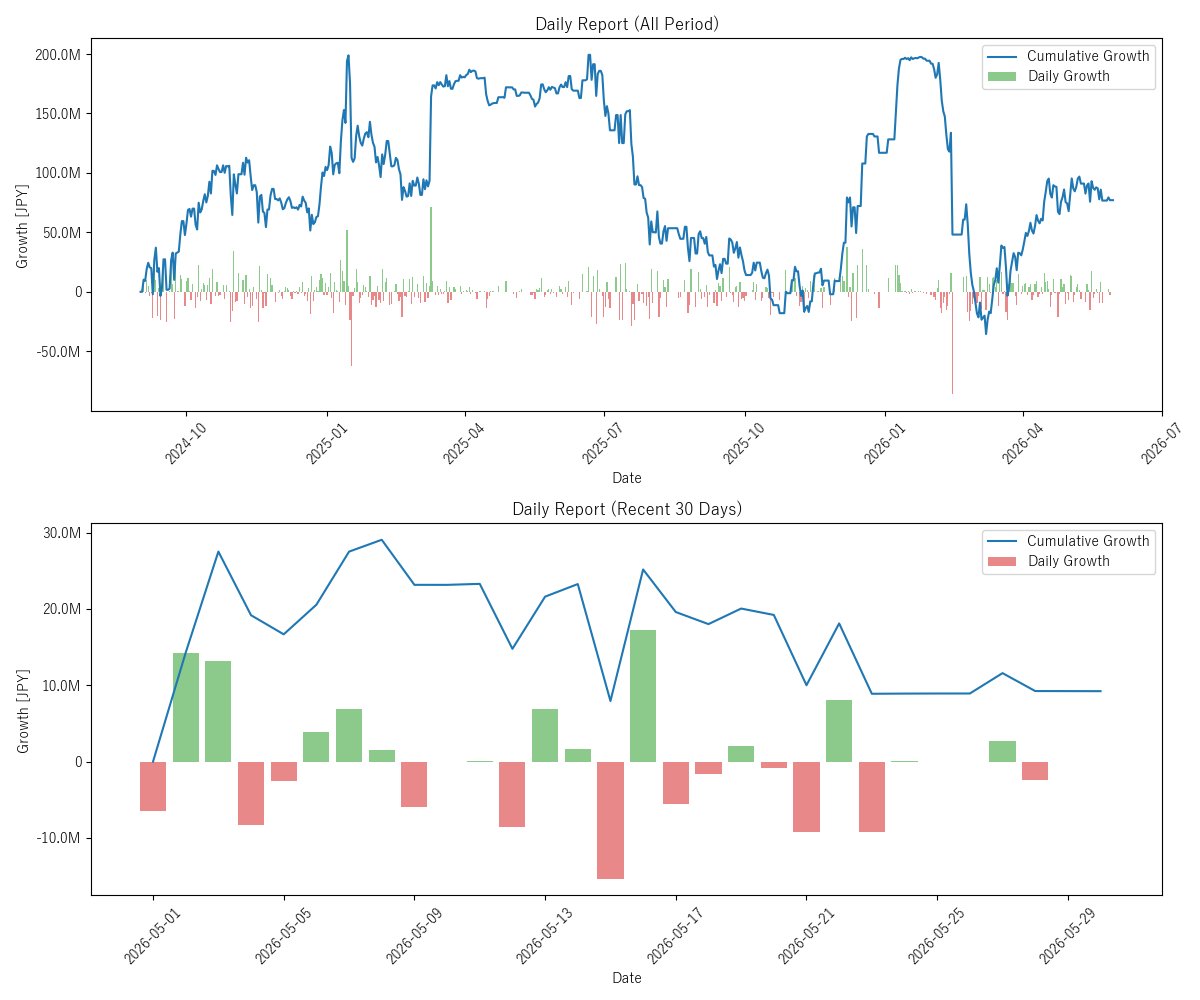Click Cumulative Growth in the top chart legend

(1088, 56)
